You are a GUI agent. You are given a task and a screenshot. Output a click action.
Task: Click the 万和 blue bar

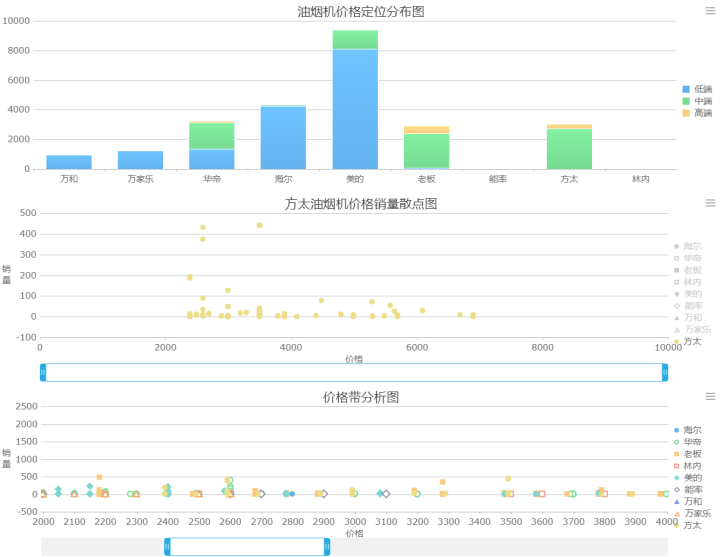tap(69, 162)
